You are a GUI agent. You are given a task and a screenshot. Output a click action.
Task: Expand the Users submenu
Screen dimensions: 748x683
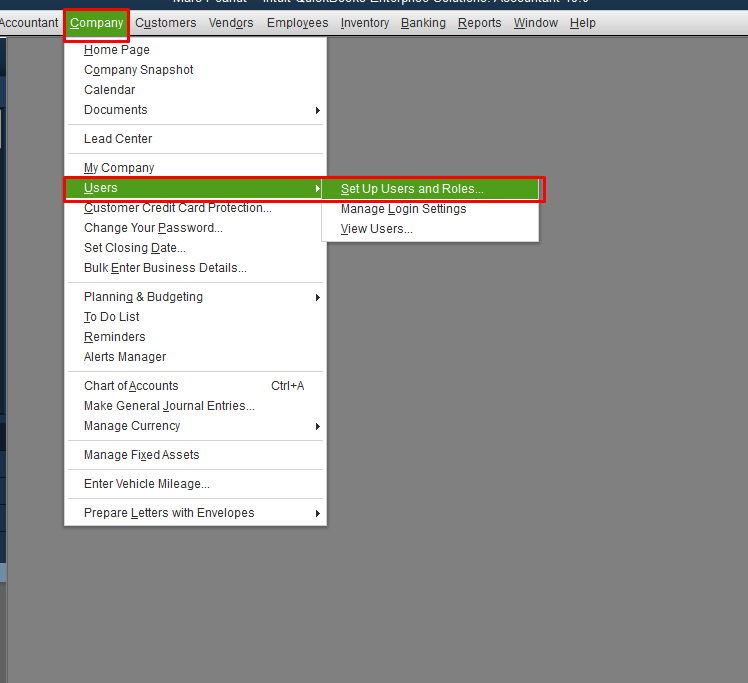click(x=195, y=188)
